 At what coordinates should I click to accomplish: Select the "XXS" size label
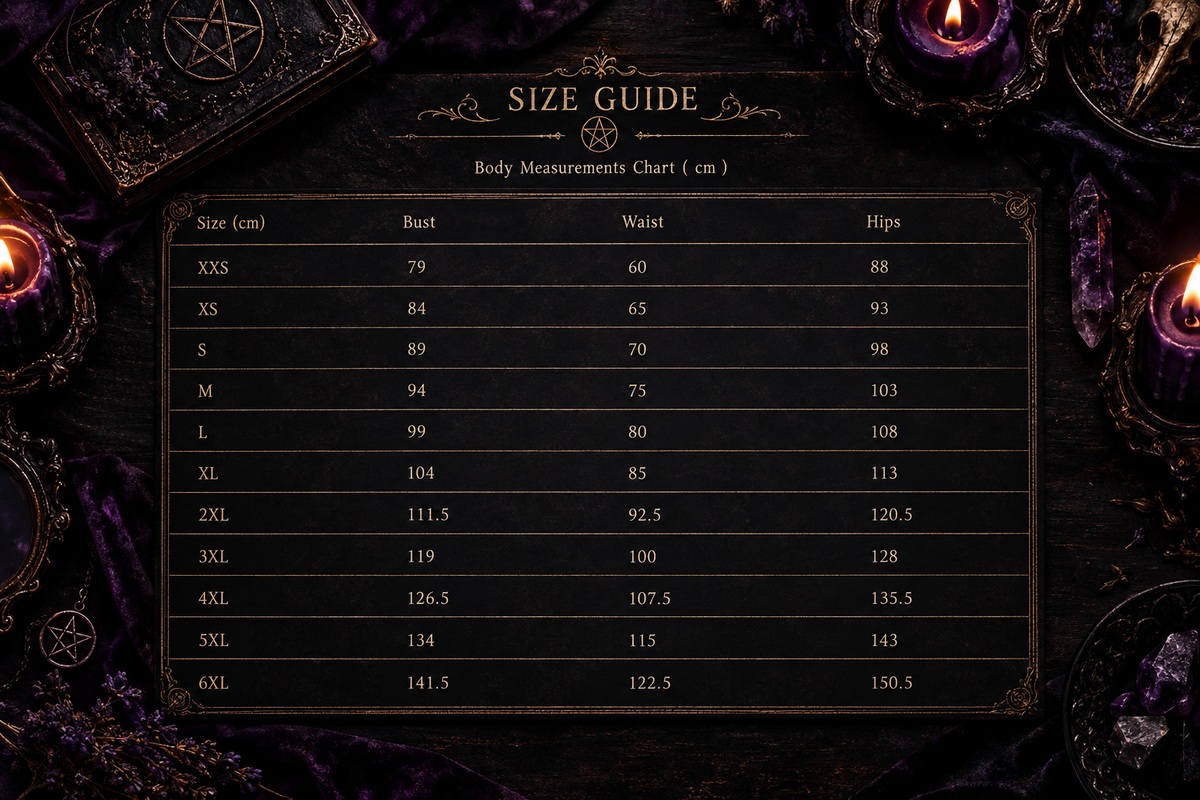pos(214,267)
